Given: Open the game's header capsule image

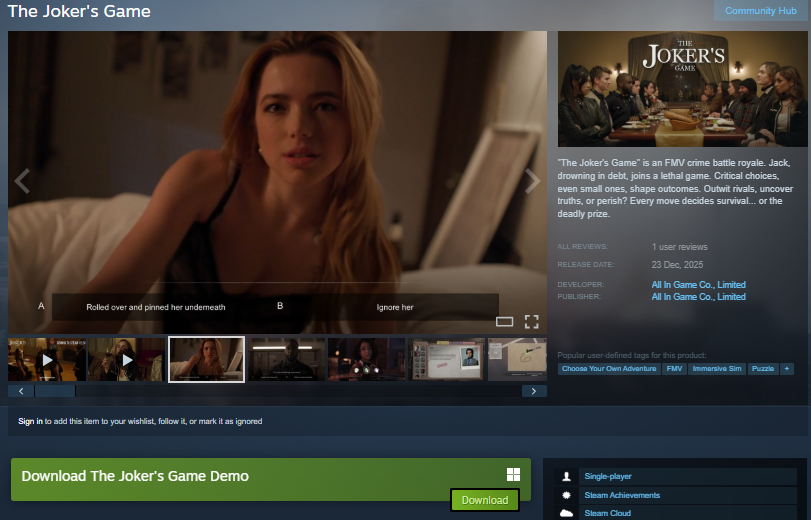Looking at the screenshot, I should point(682,89).
